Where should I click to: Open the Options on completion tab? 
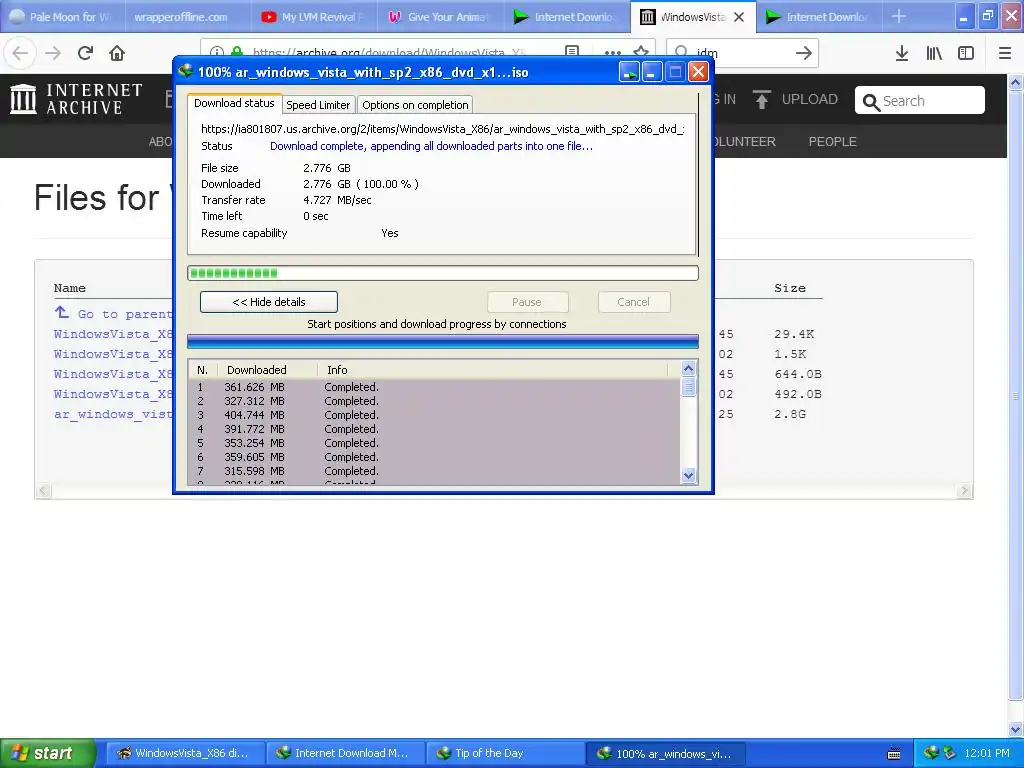[x=415, y=104]
